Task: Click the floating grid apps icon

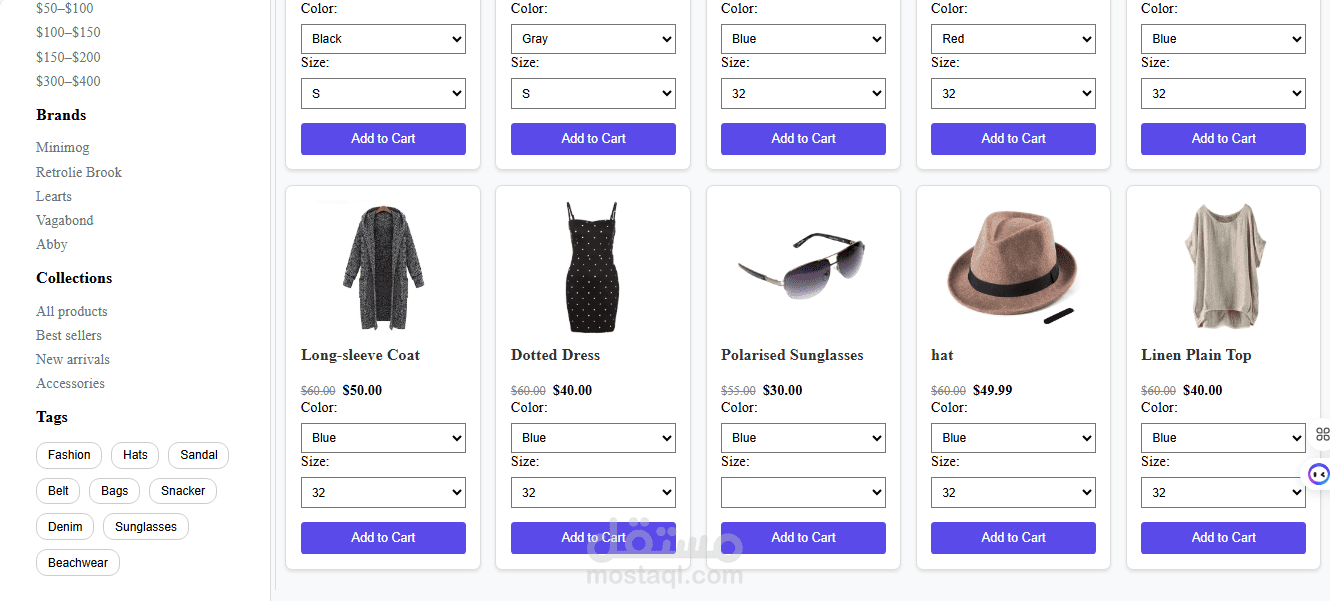Action: pyautogui.click(x=1322, y=434)
